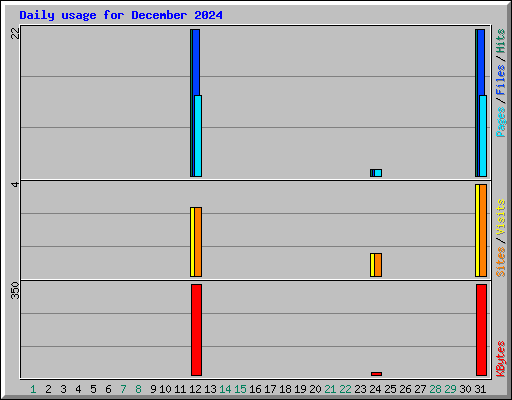Click day label 27 on the x-axis
Image resolution: width=512 pixels, height=400 pixels.
click(x=420, y=389)
